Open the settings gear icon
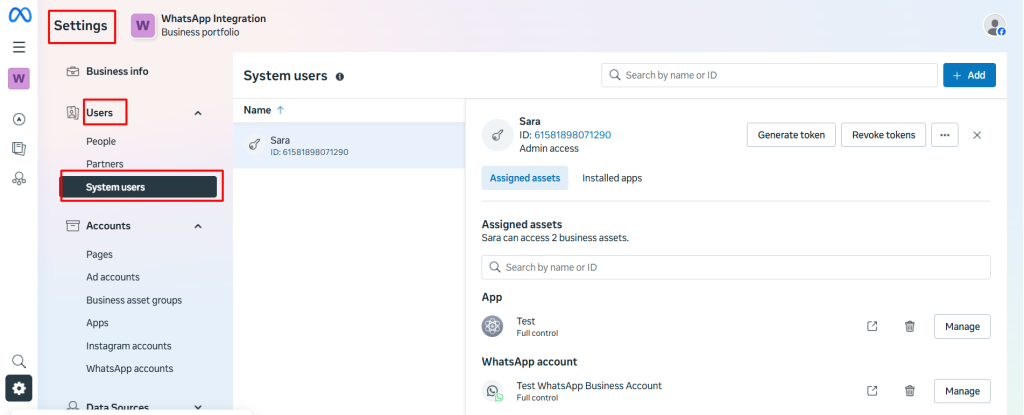 (x=19, y=388)
